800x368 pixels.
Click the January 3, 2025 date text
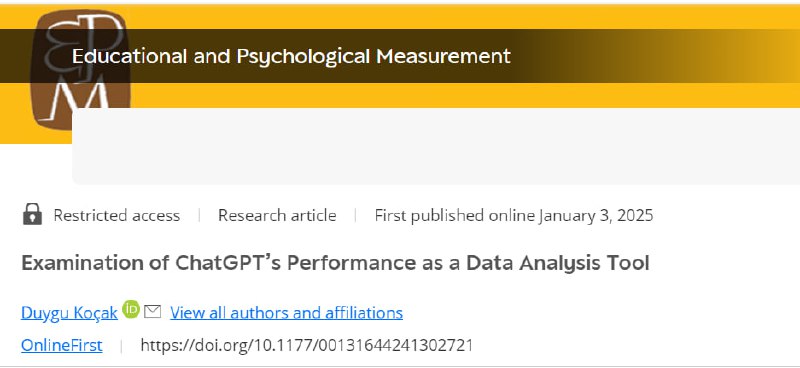[595, 215]
